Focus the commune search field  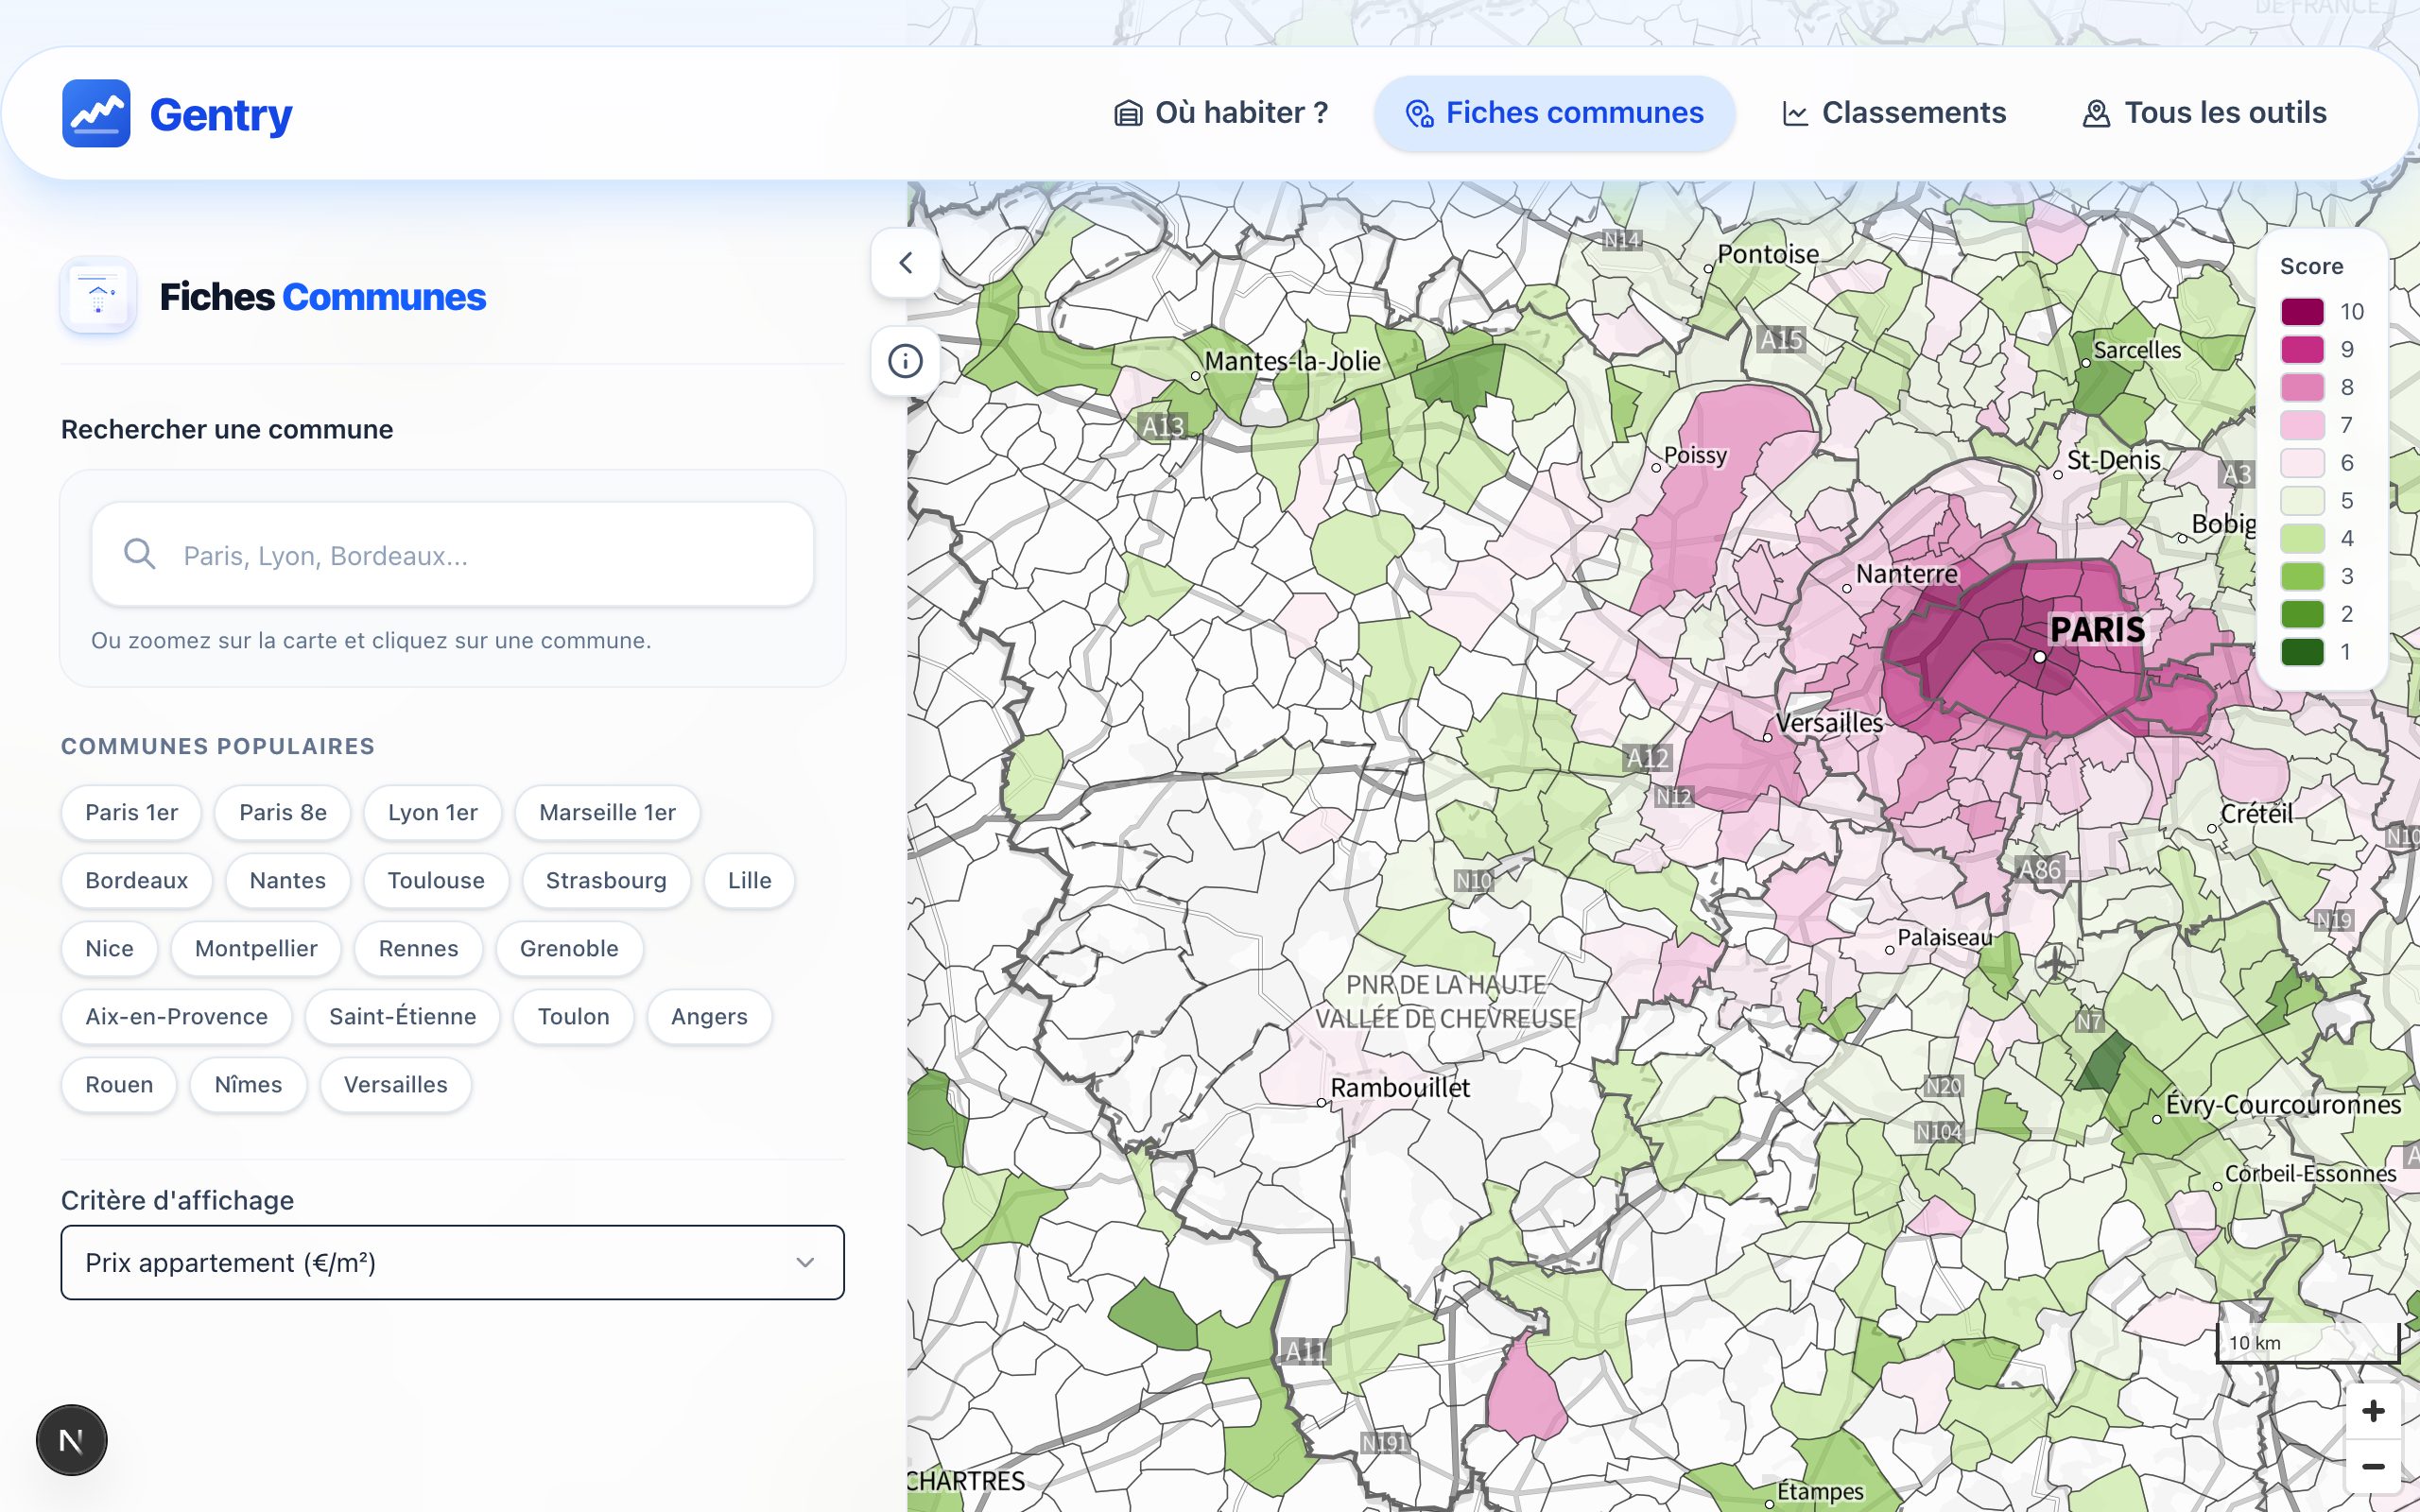click(x=452, y=554)
